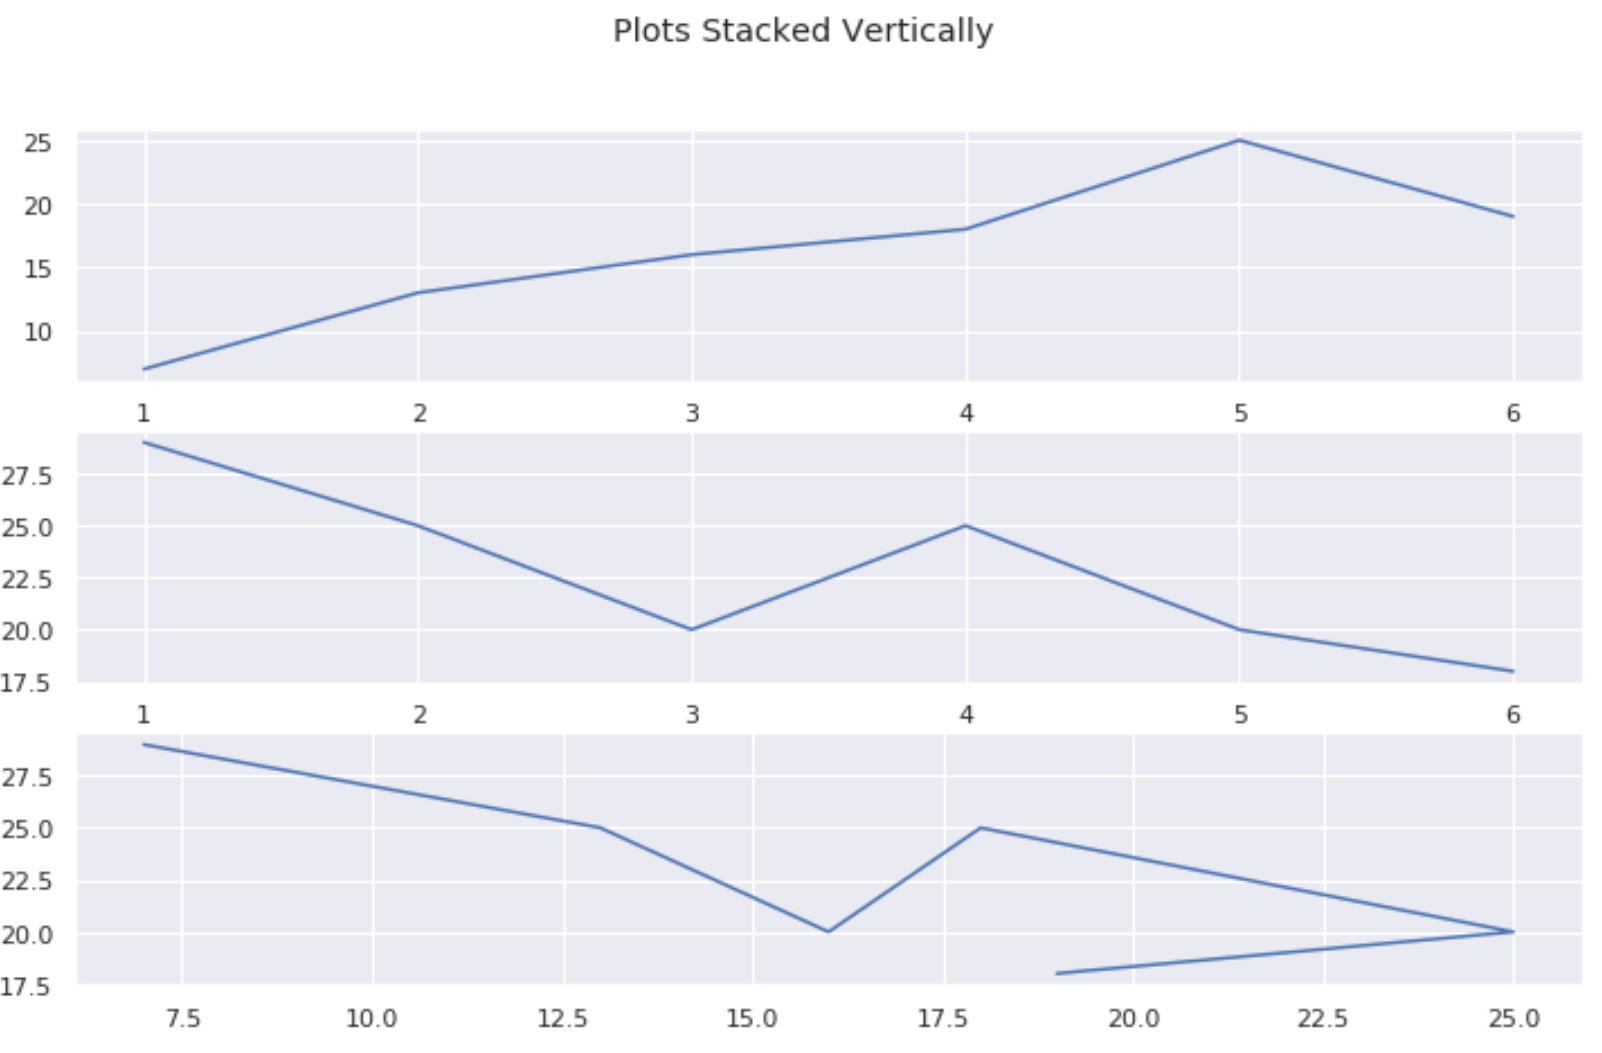Click the bottom plot's y-axis label 25.0

[x=27, y=830]
